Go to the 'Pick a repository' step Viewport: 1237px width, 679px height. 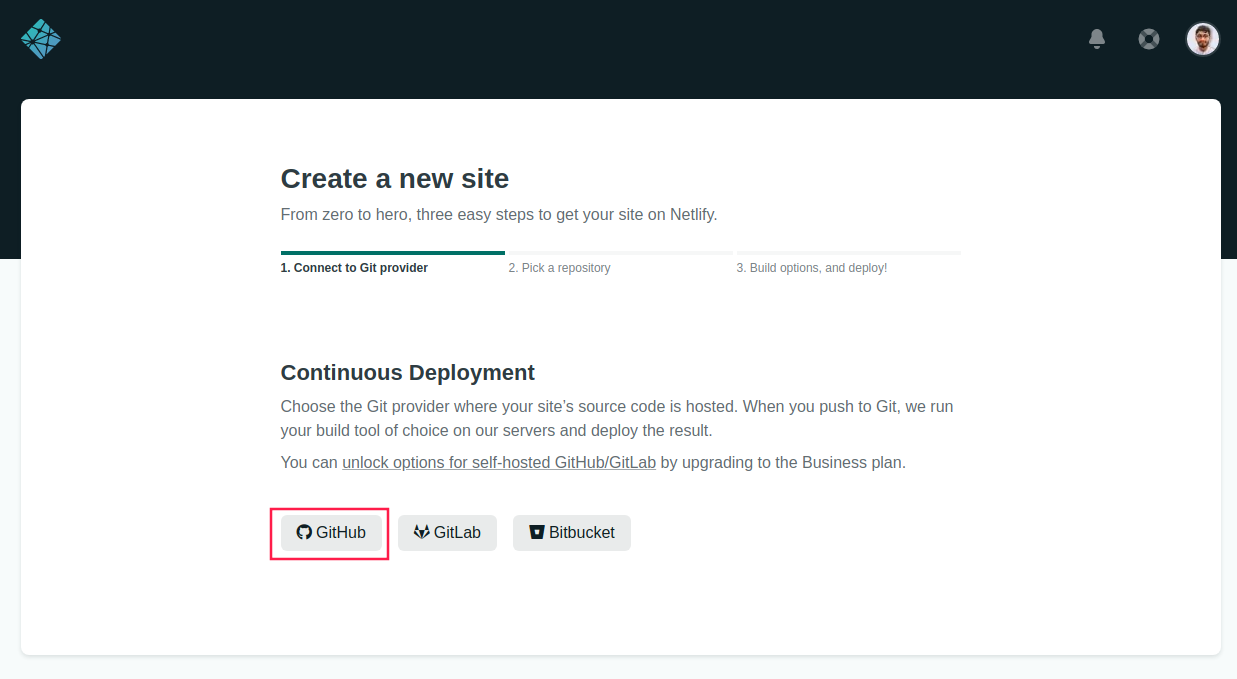pos(559,268)
